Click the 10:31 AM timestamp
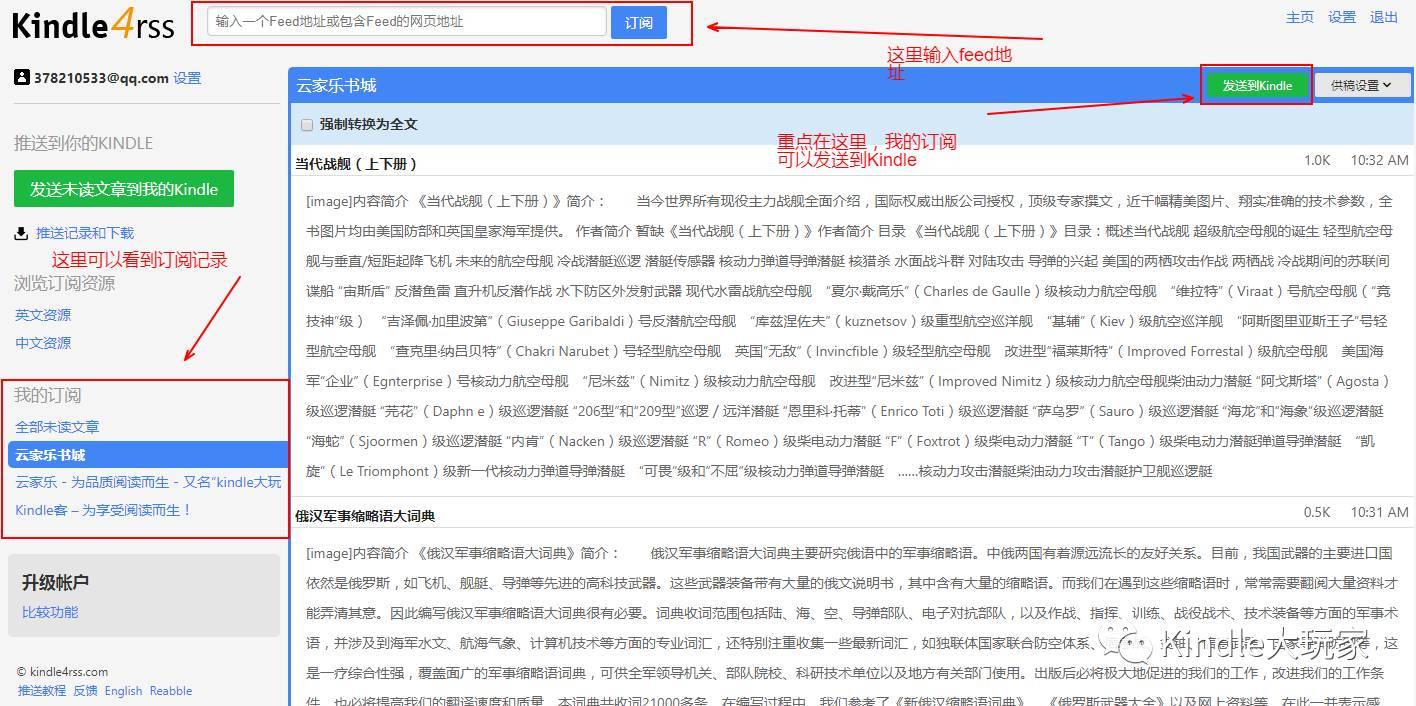The width and height of the screenshot is (1416, 706). 1379,512
